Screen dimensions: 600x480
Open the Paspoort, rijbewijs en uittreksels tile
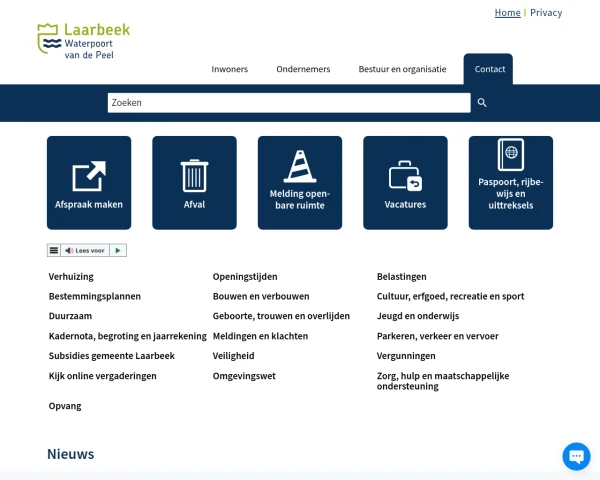click(x=511, y=183)
